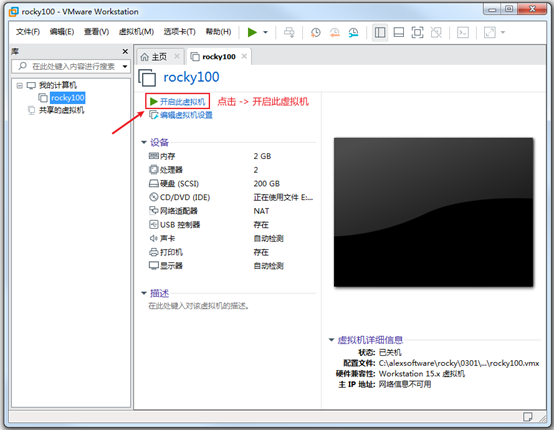Click the status bar message icon
554x430 pixels.
click(528, 417)
